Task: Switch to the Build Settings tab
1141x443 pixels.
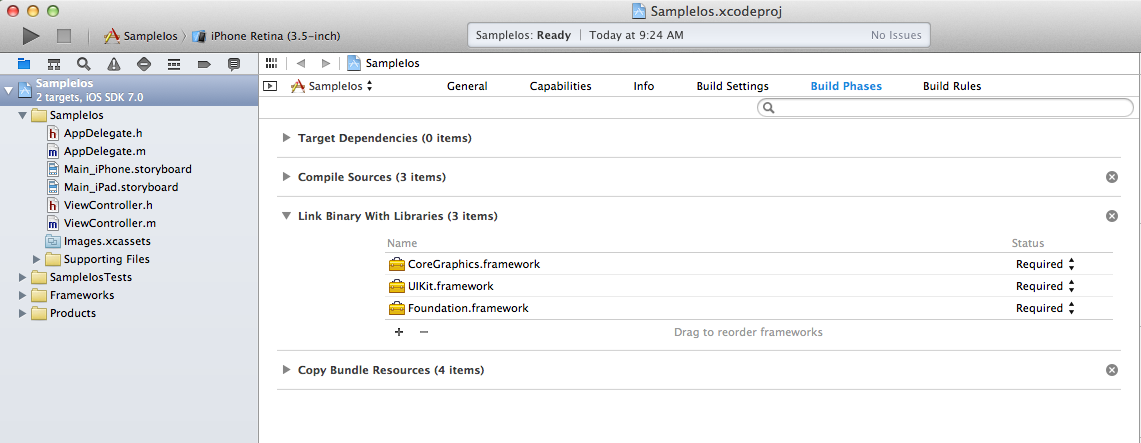Action: (732, 86)
